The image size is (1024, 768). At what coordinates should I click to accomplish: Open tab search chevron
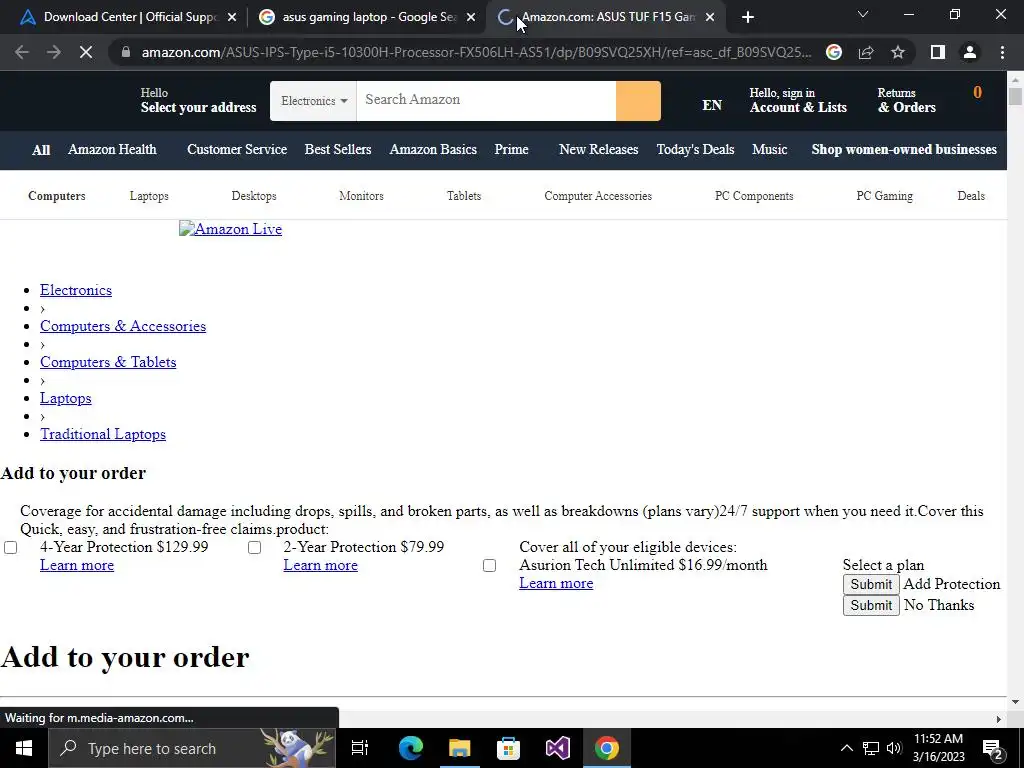tap(863, 14)
